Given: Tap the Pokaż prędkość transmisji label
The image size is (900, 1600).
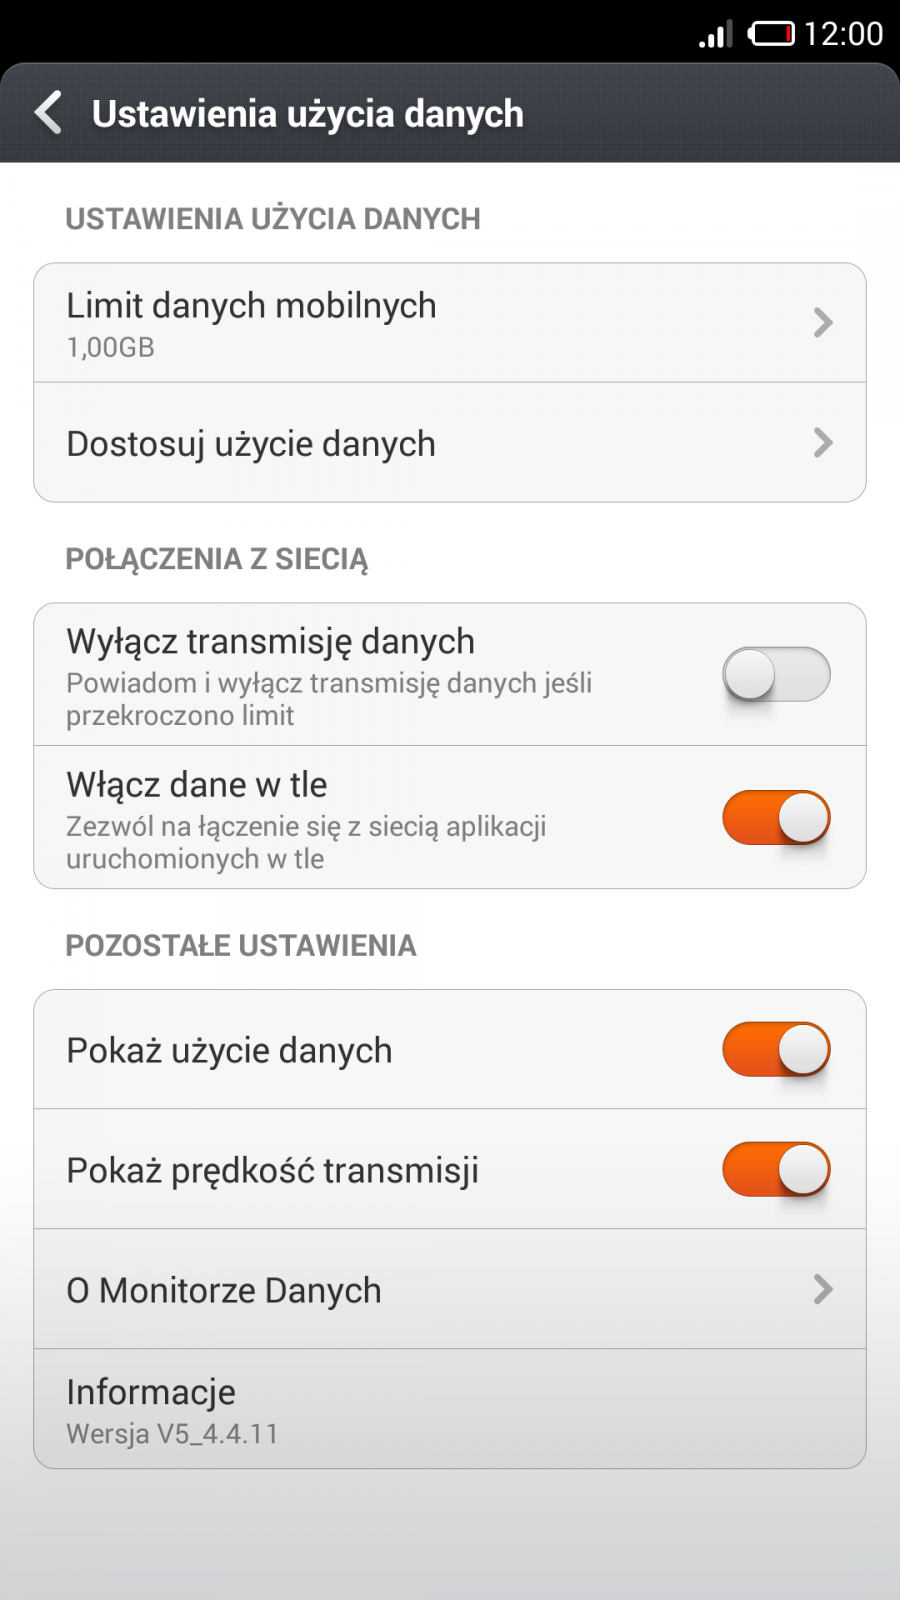Looking at the screenshot, I should (272, 1170).
